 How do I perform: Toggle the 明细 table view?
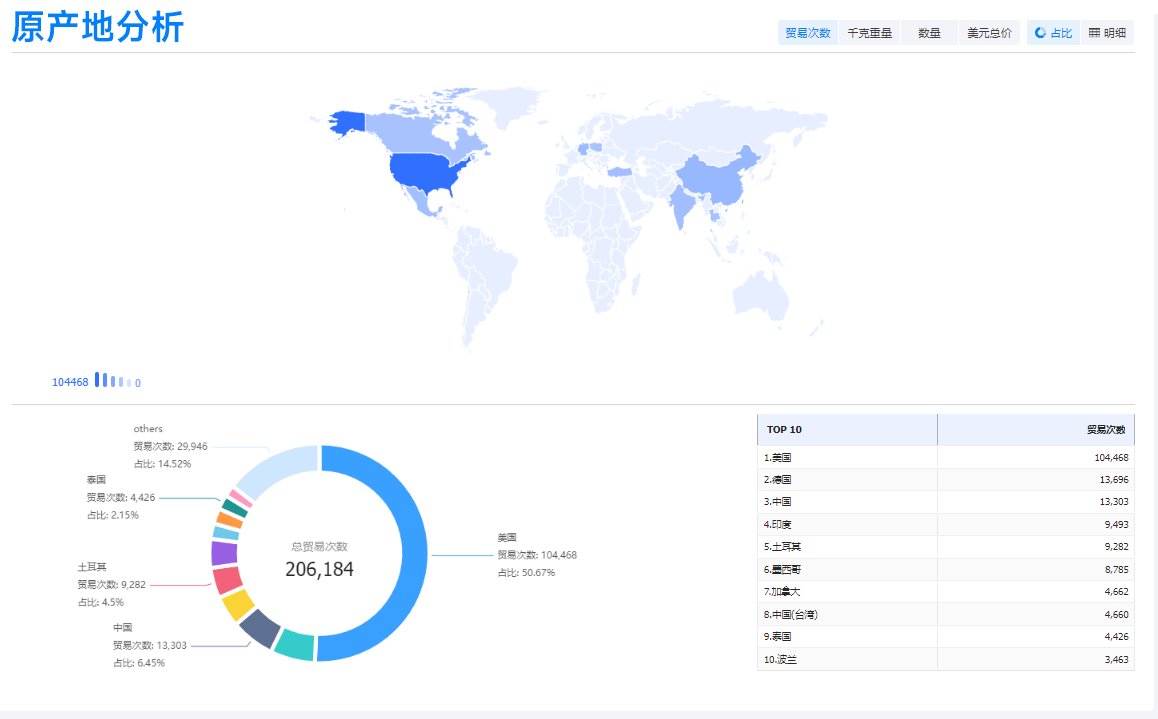coord(1108,33)
